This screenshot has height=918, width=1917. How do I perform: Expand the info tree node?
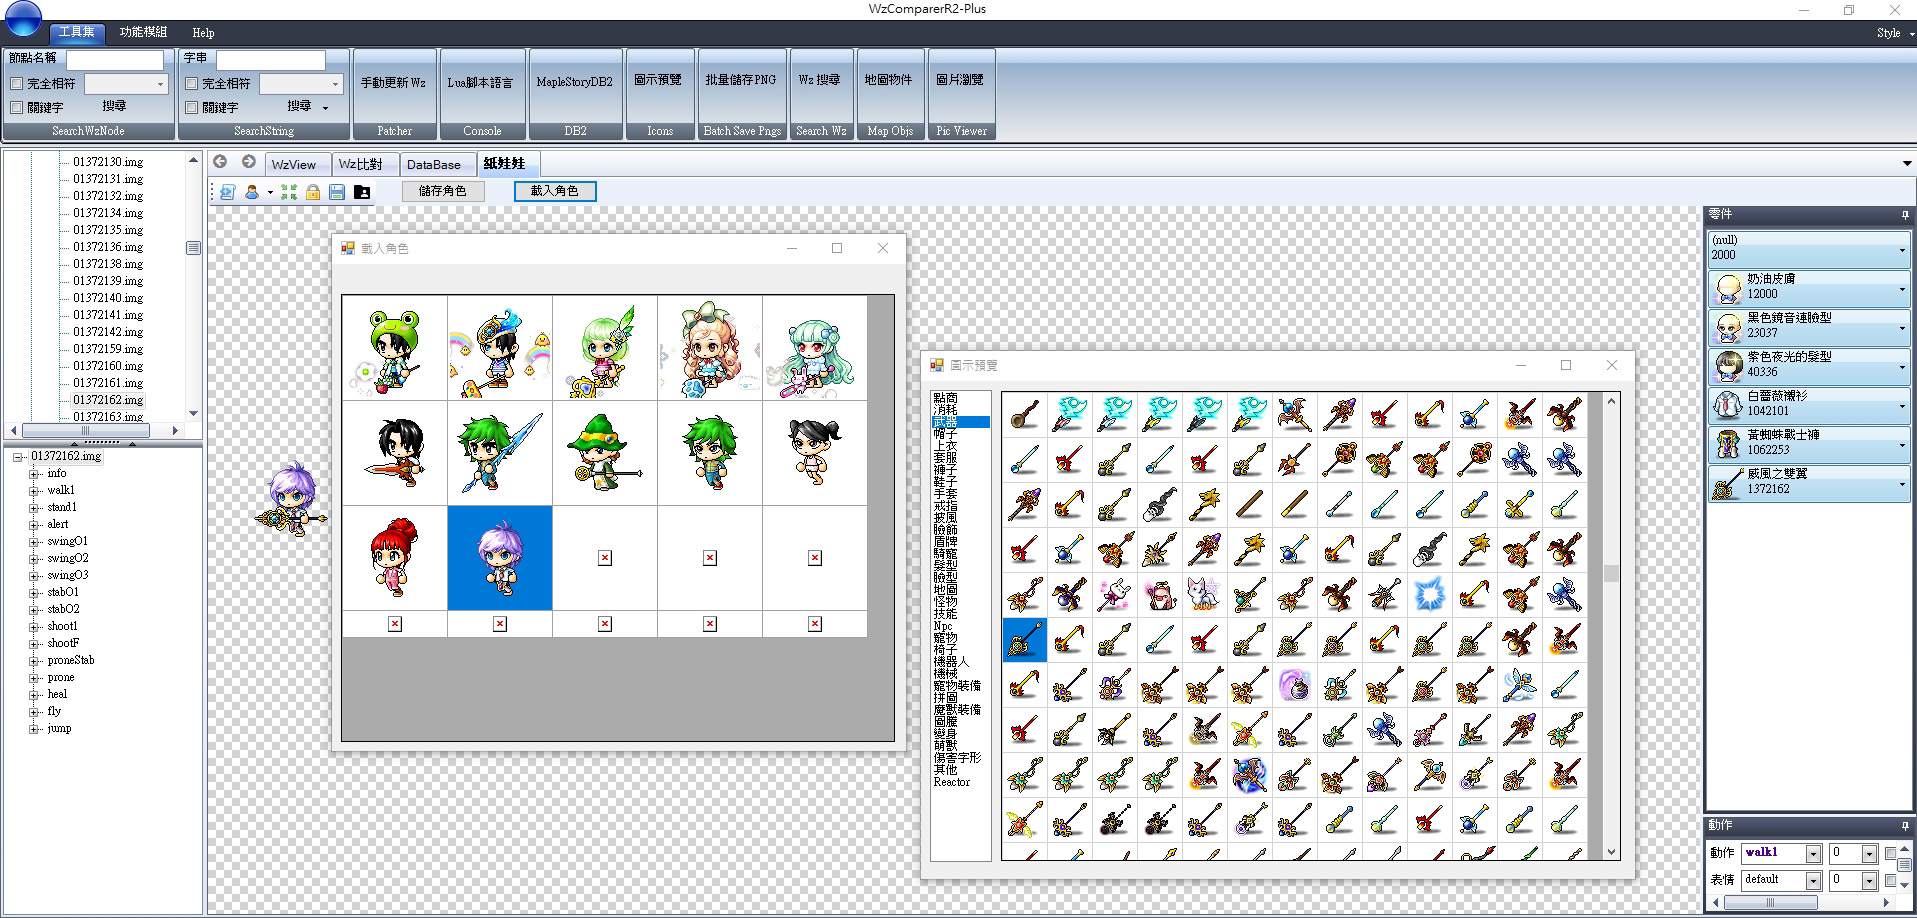(x=34, y=474)
